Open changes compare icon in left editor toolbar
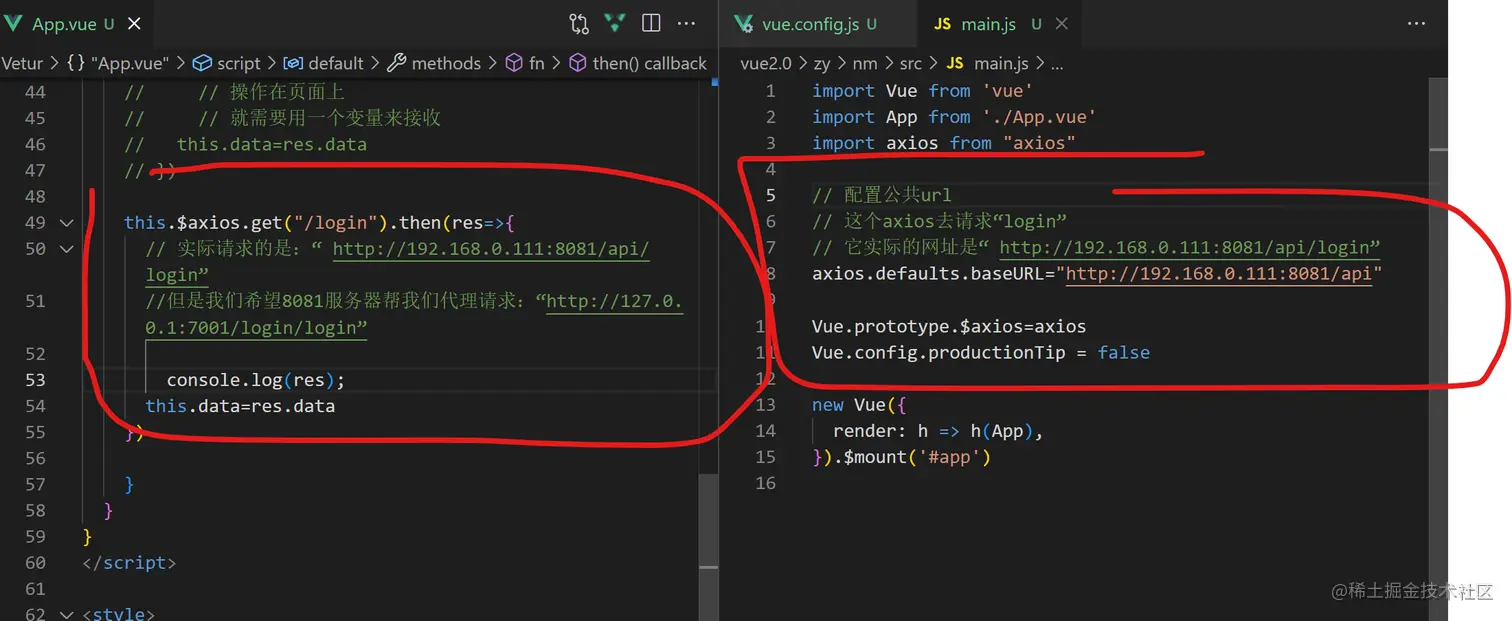The width and height of the screenshot is (1512, 621). pos(579,23)
